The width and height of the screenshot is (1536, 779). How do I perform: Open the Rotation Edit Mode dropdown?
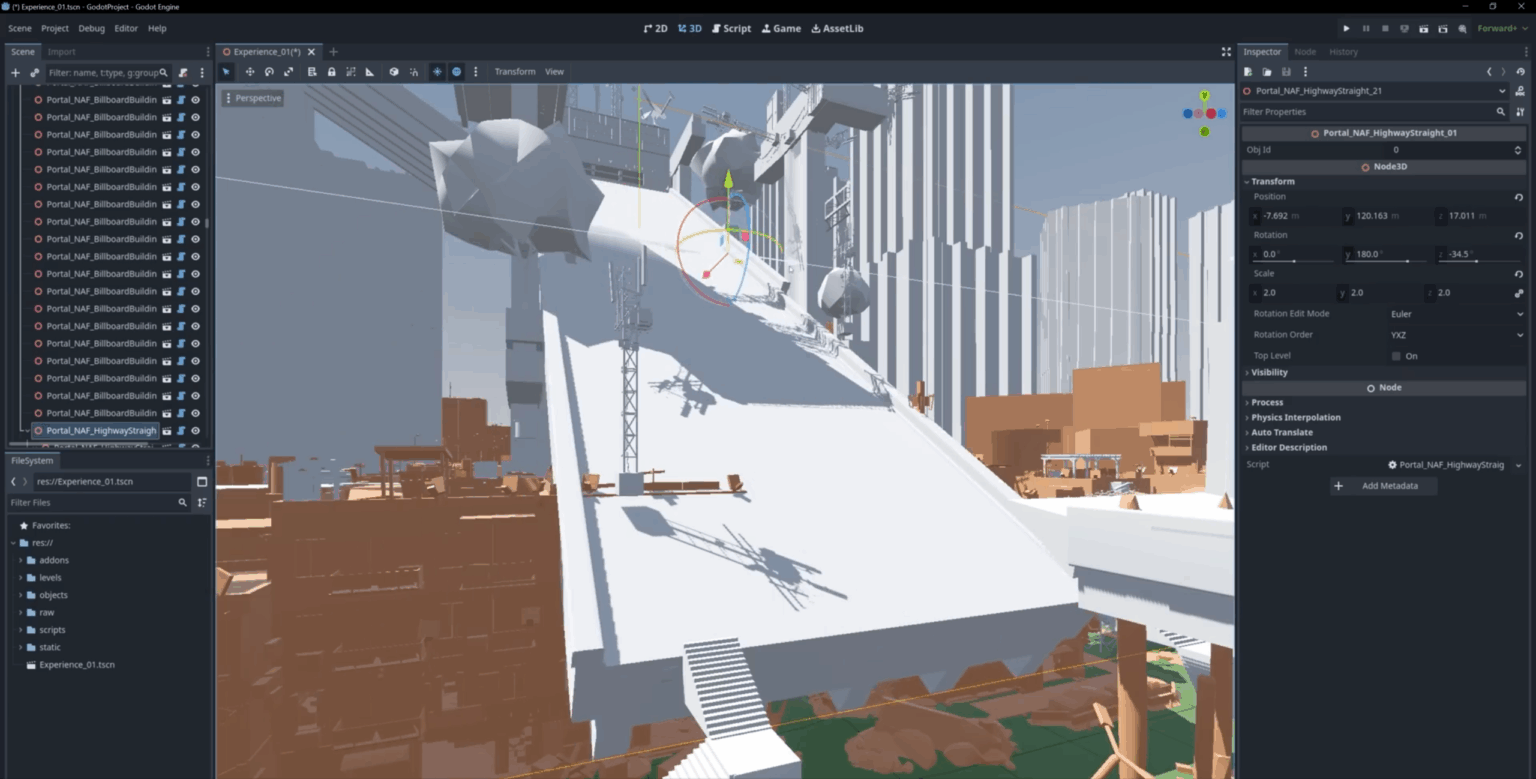coord(1455,313)
